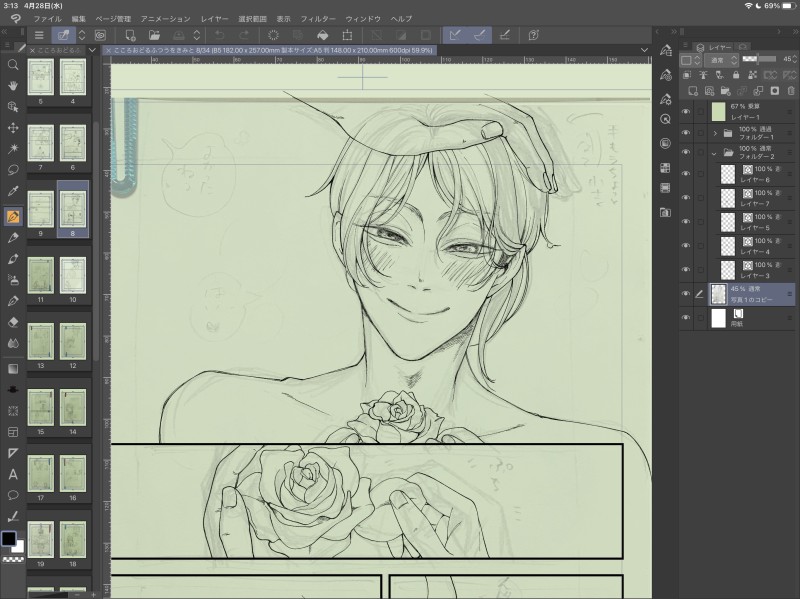Viewport: 800px width, 599px height.
Task: Click the Create layer mask icon
Action: (x=775, y=91)
